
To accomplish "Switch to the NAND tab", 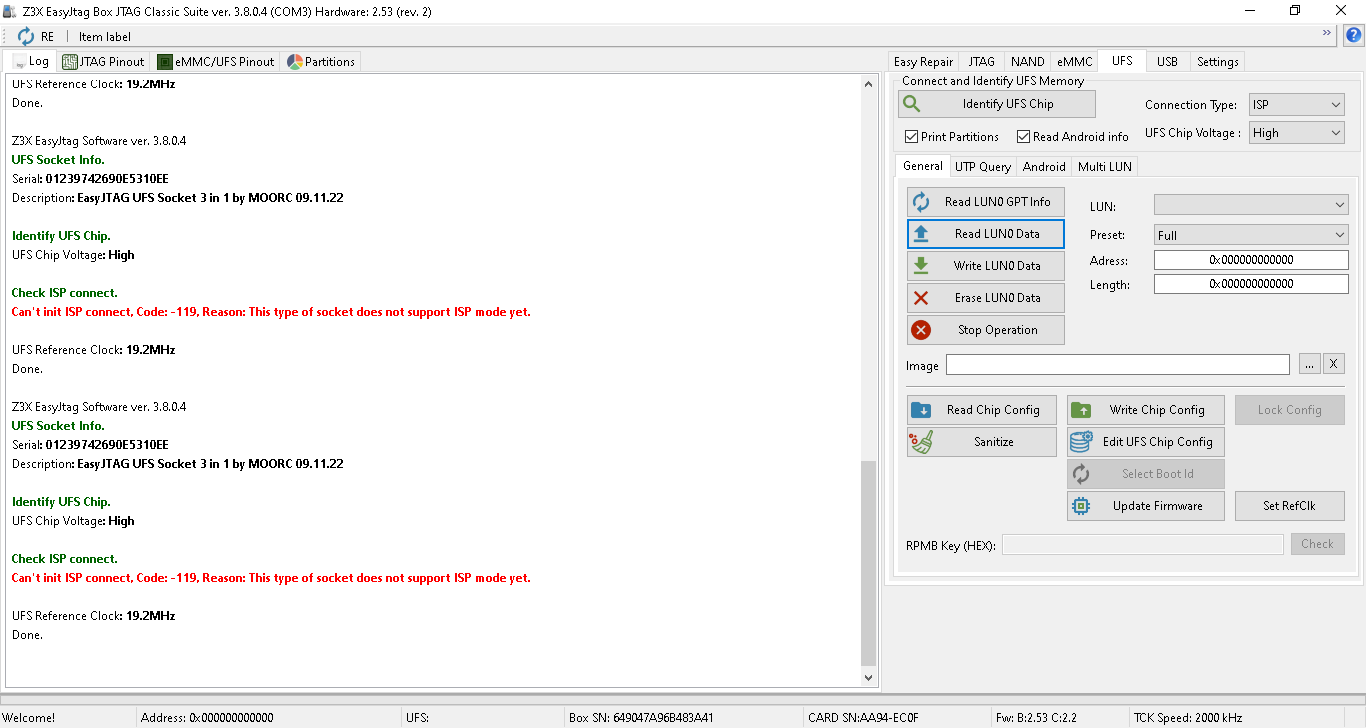I will [1027, 61].
